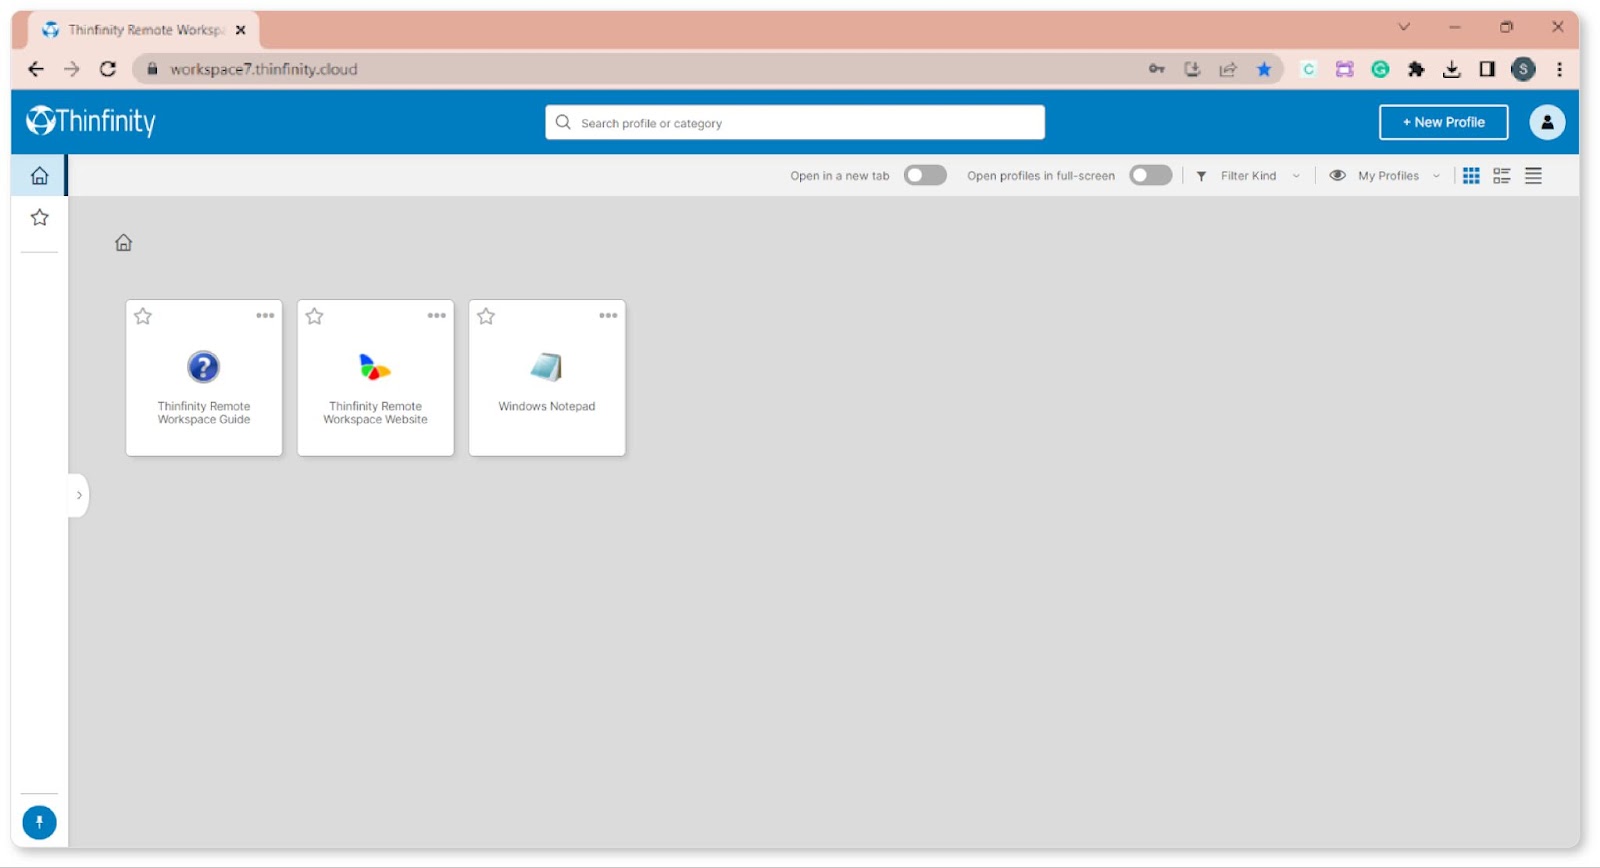Click the install app icon in address bar
Image resolution: width=1600 pixels, height=868 pixels.
(1192, 69)
